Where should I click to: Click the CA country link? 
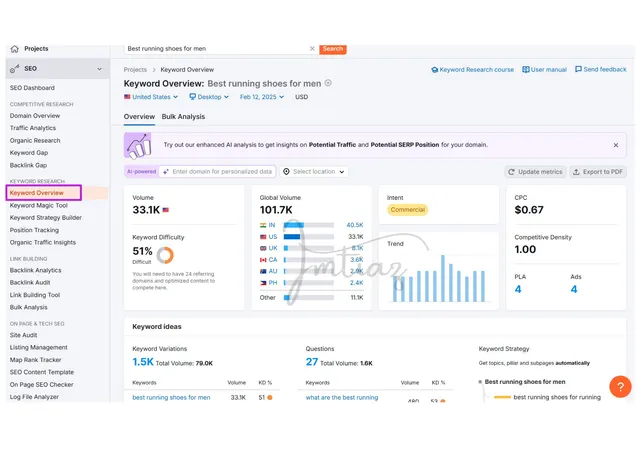(x=273, y=260)
